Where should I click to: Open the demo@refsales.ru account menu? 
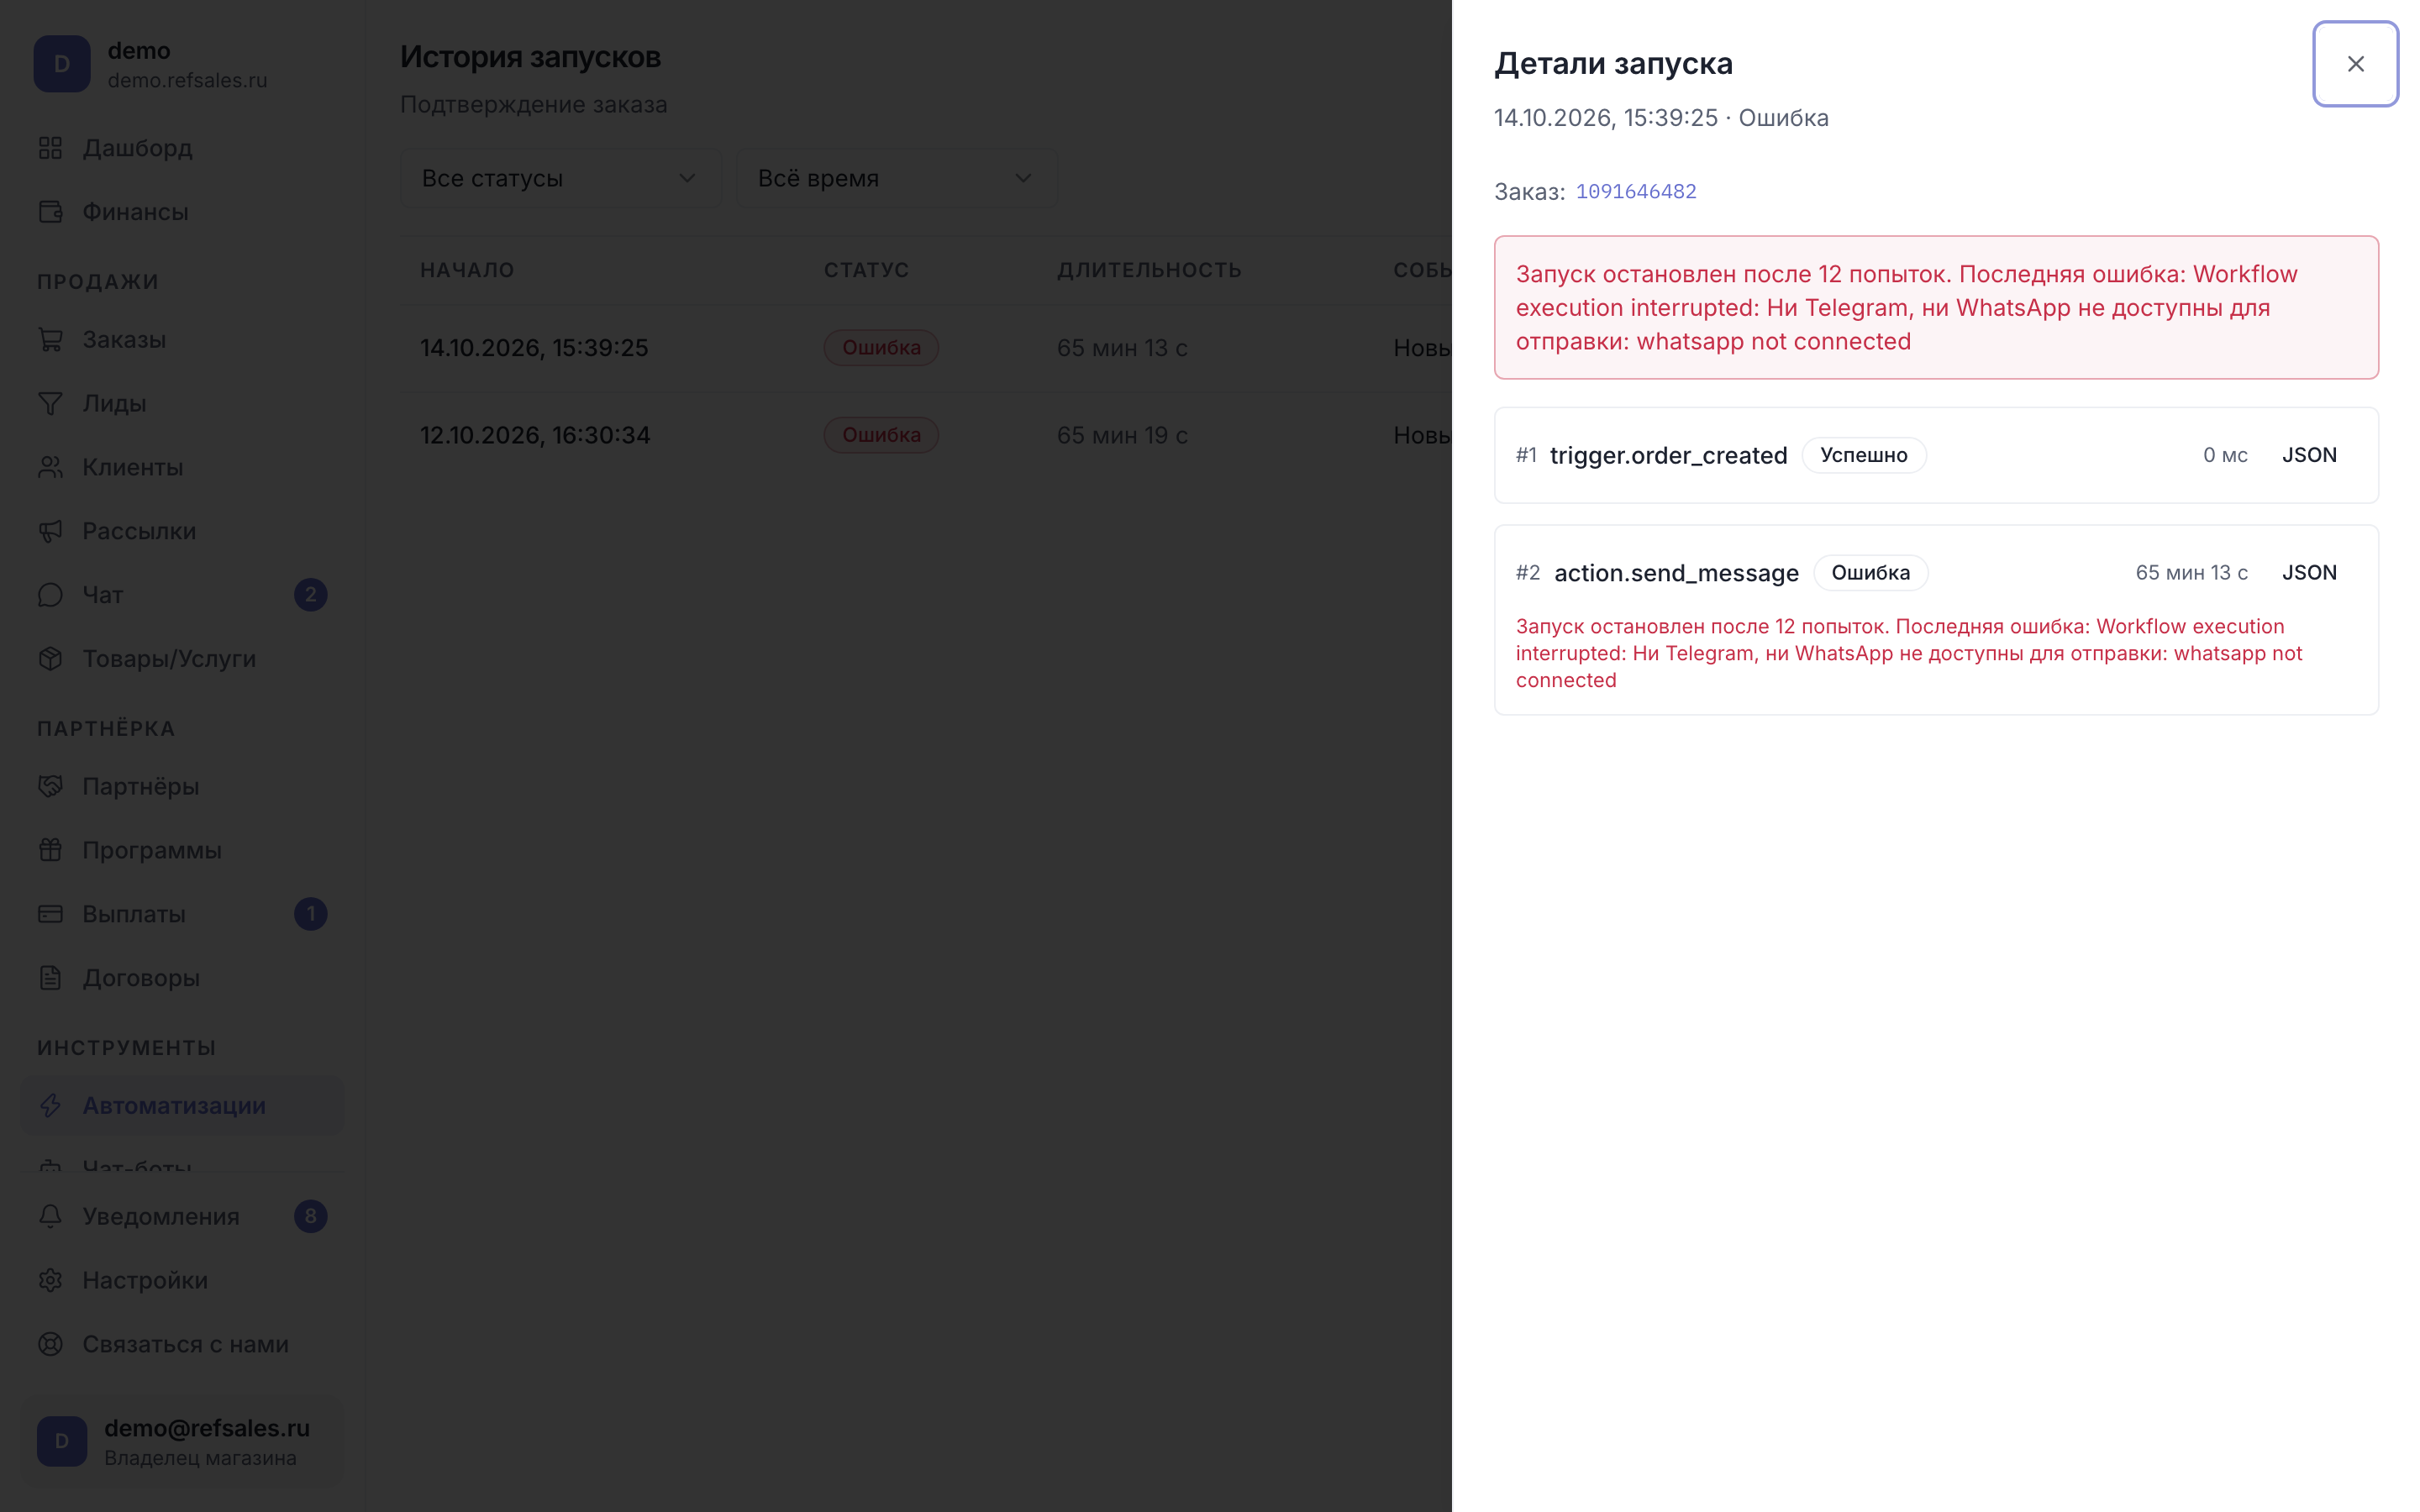(182, 1441)
